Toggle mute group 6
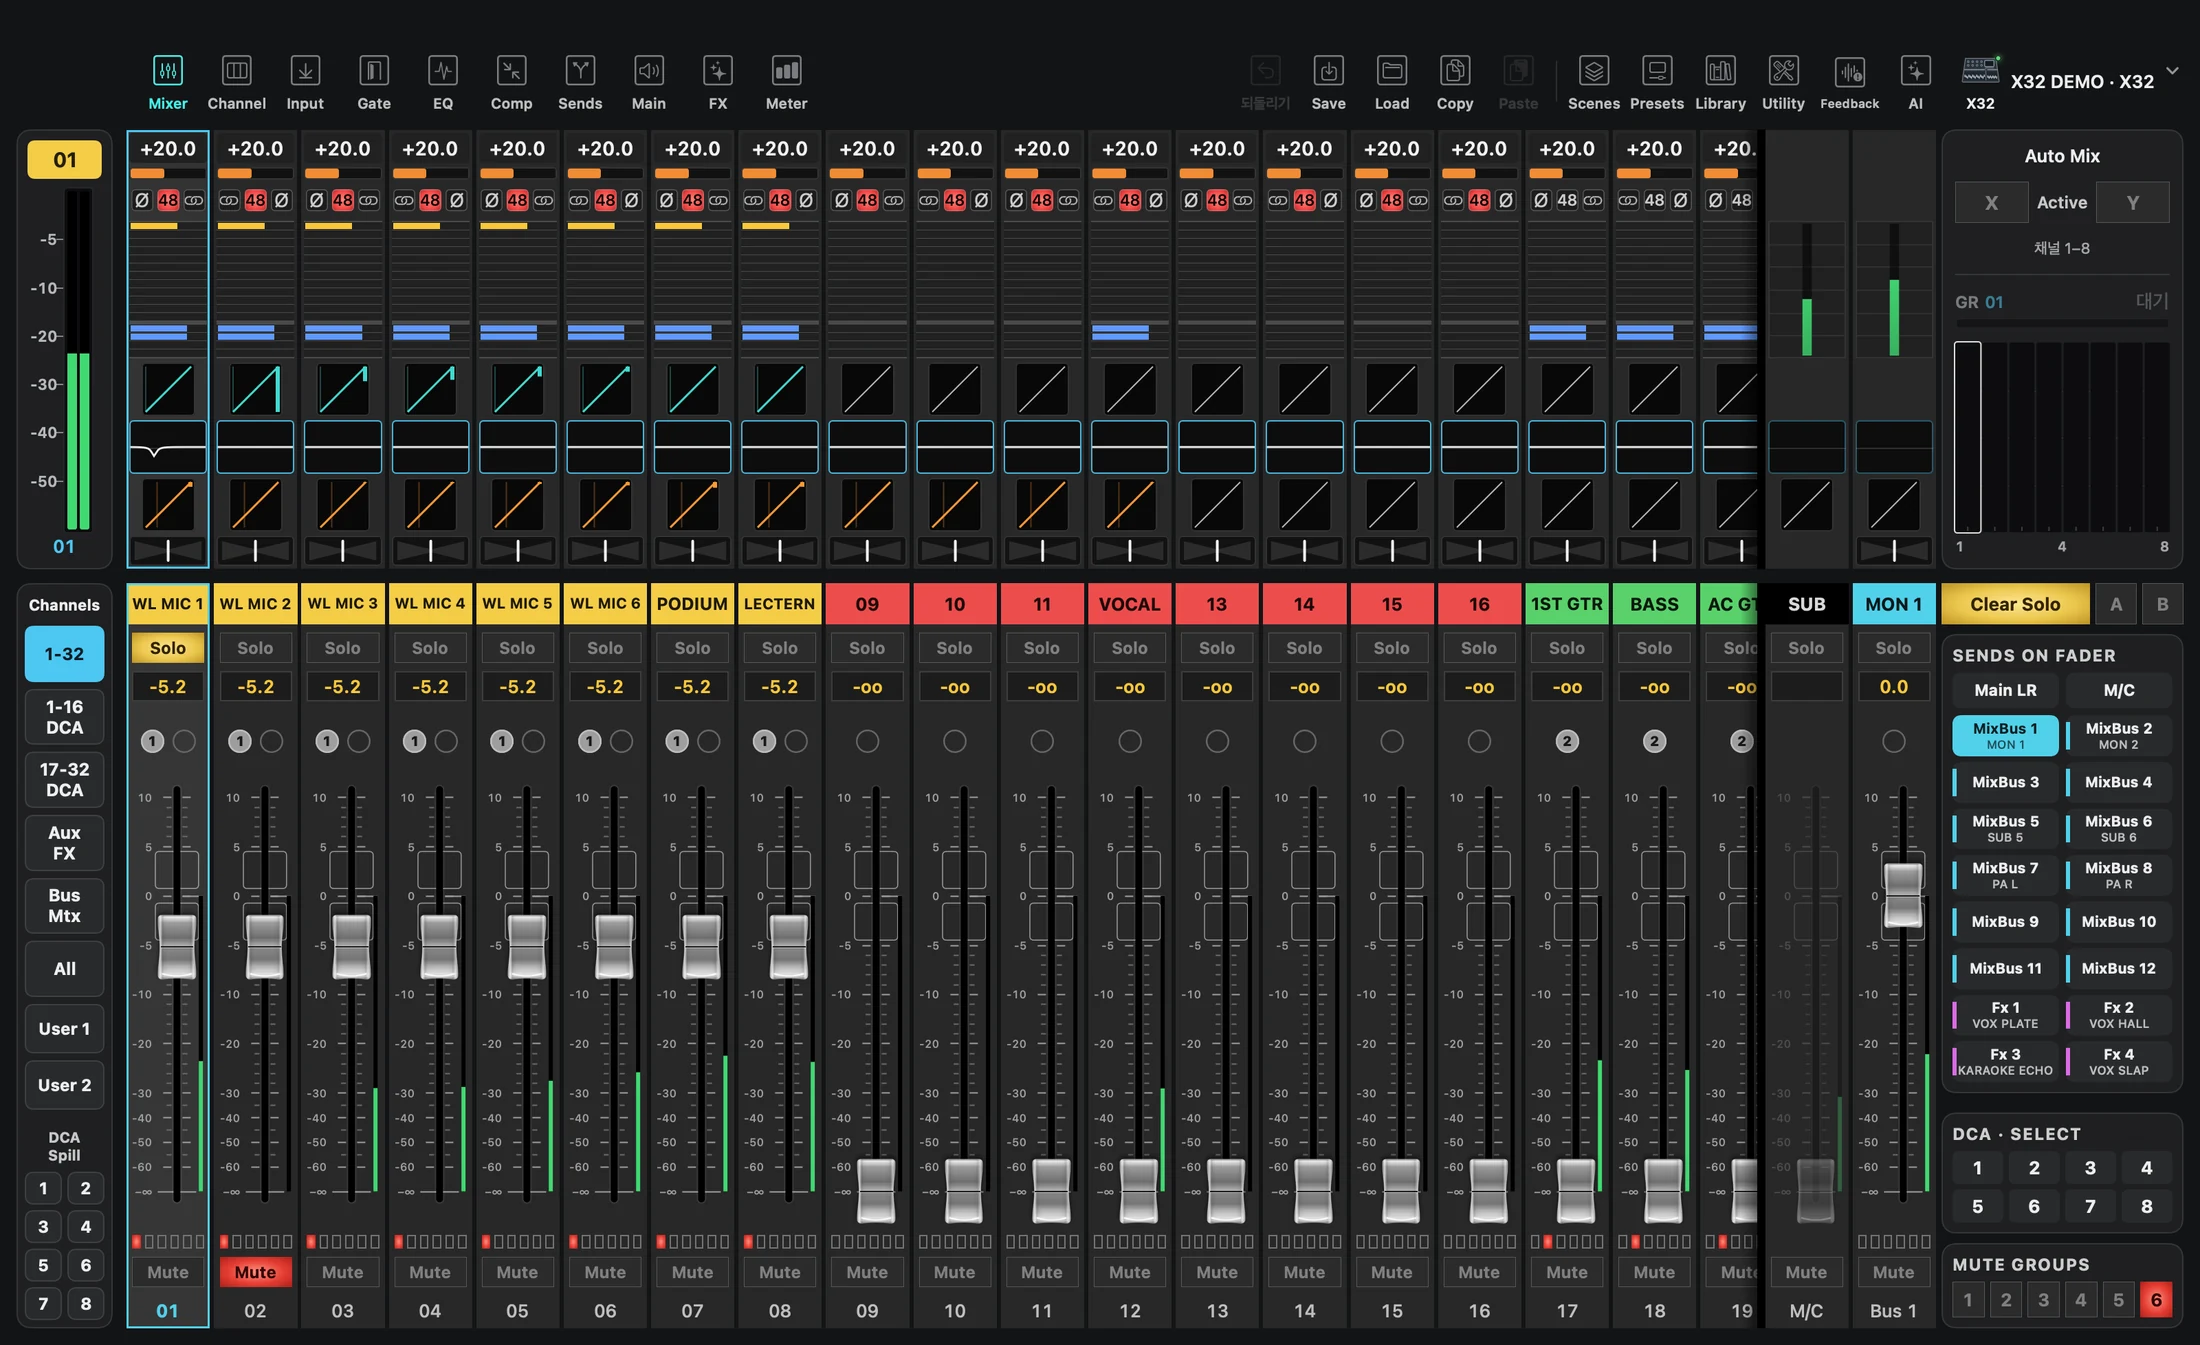 [x=2156, y=1300]
